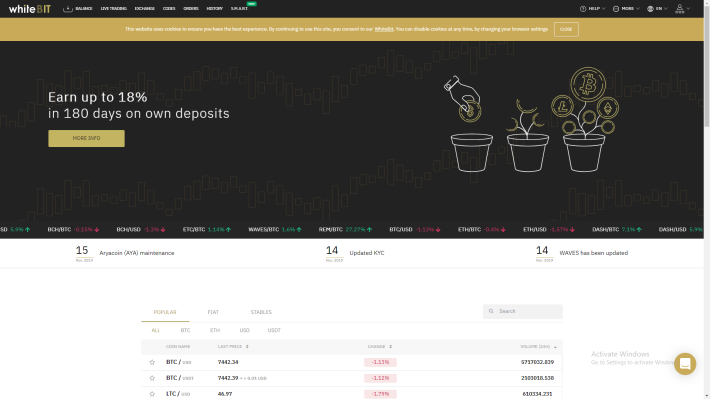Sort by CHANGE column arrows

tap(390, 346)
